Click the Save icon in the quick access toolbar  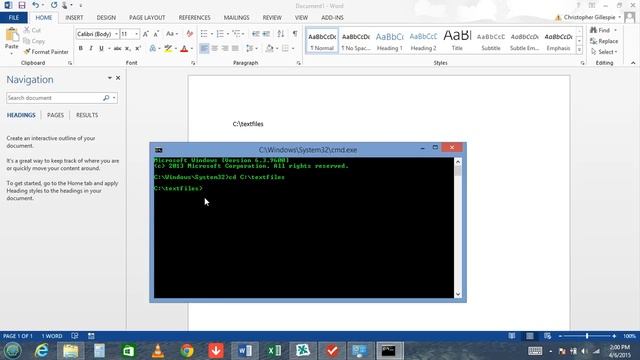click(x=22, y=5)
